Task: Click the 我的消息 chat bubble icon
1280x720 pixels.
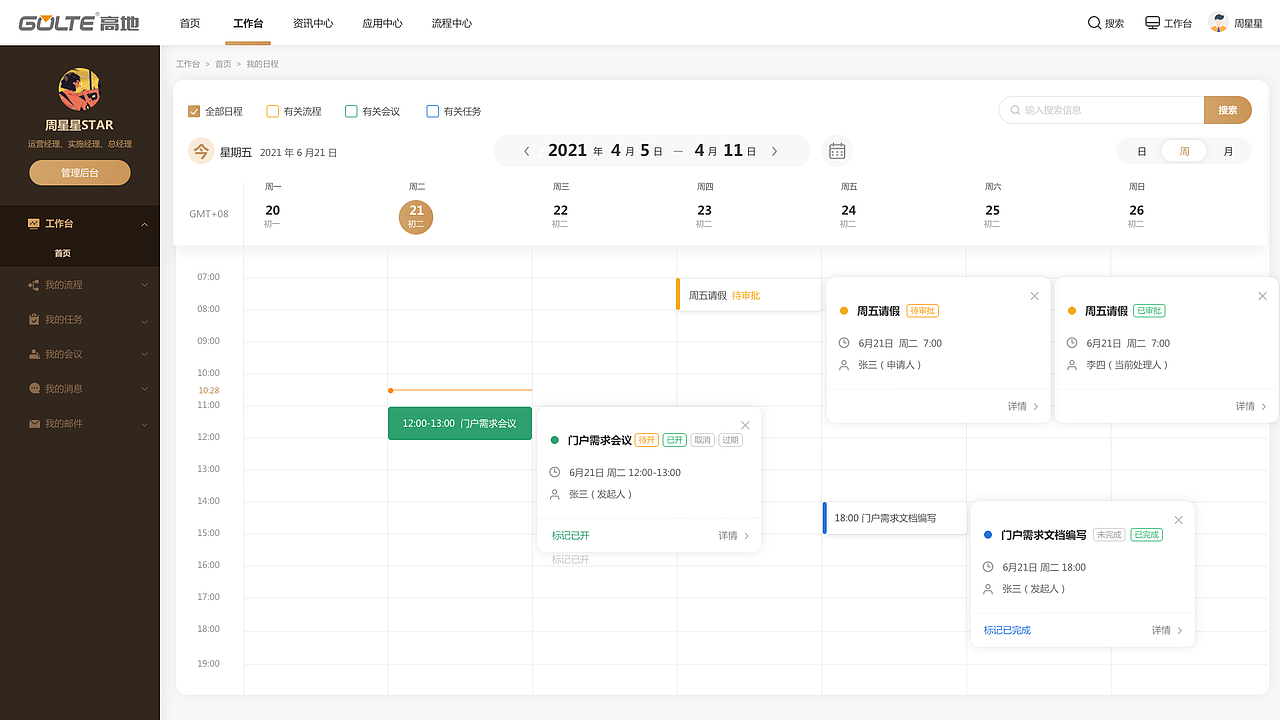Action: [34, 389]
